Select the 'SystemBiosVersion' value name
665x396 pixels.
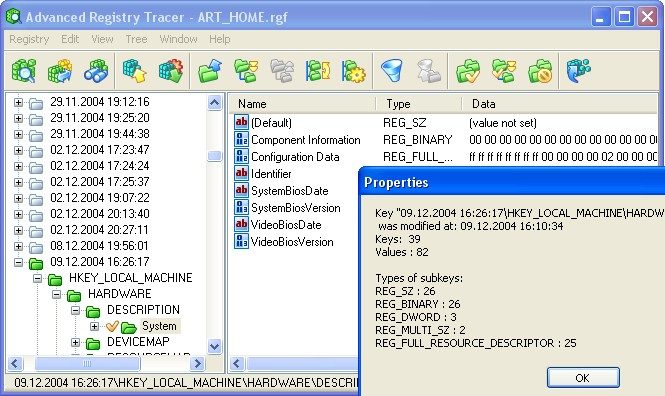coord(296,208)
